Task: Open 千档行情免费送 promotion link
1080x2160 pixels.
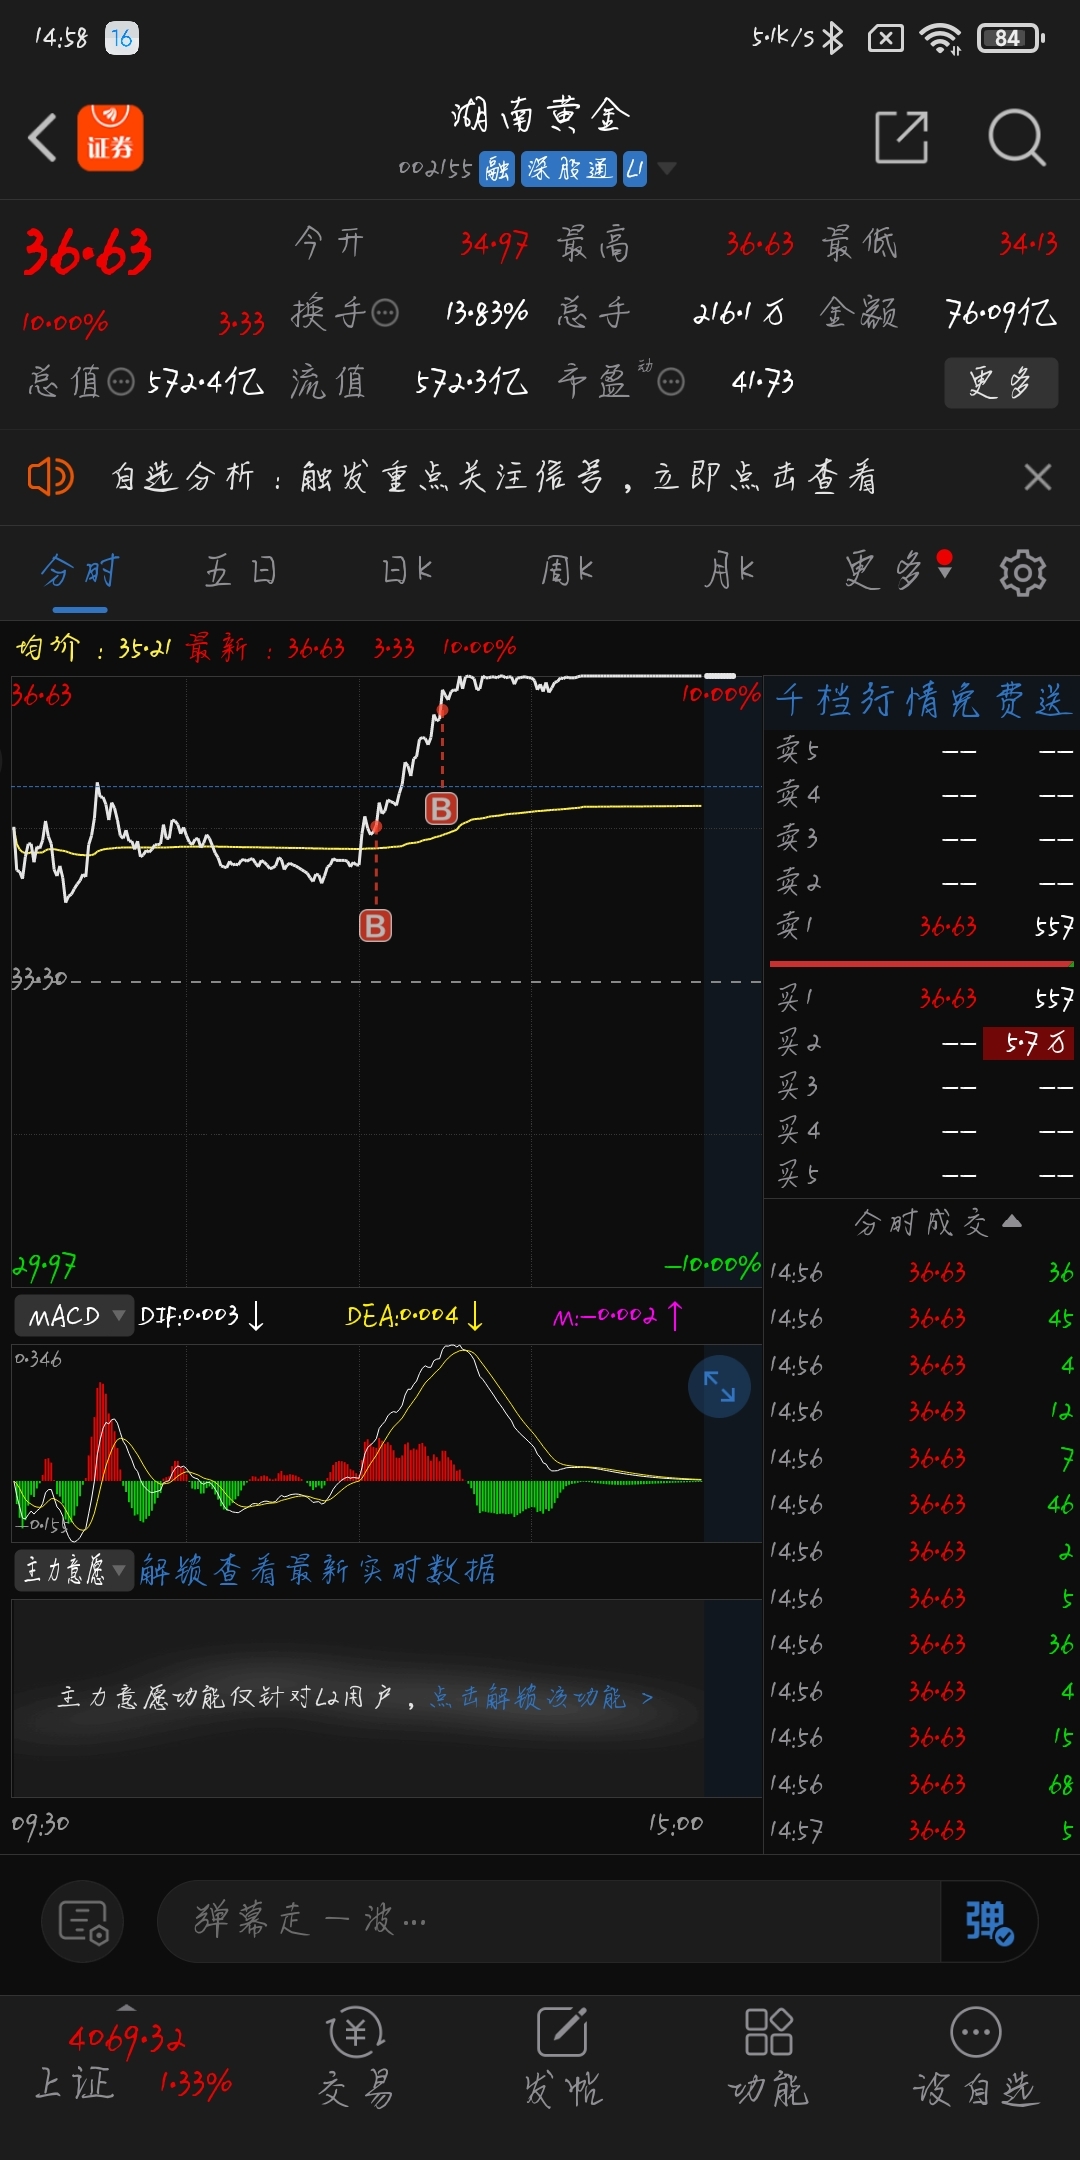Action: pos(923,700)
